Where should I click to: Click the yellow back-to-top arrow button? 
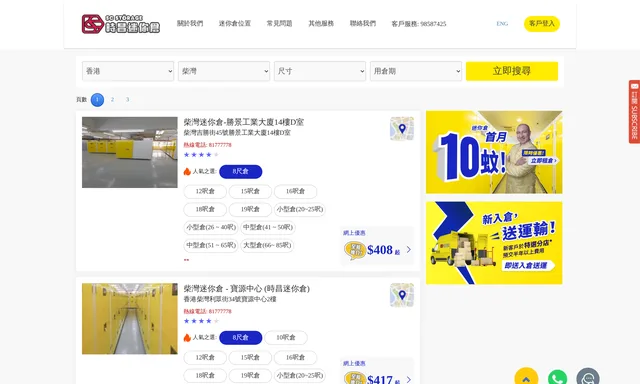click(526, 377)
